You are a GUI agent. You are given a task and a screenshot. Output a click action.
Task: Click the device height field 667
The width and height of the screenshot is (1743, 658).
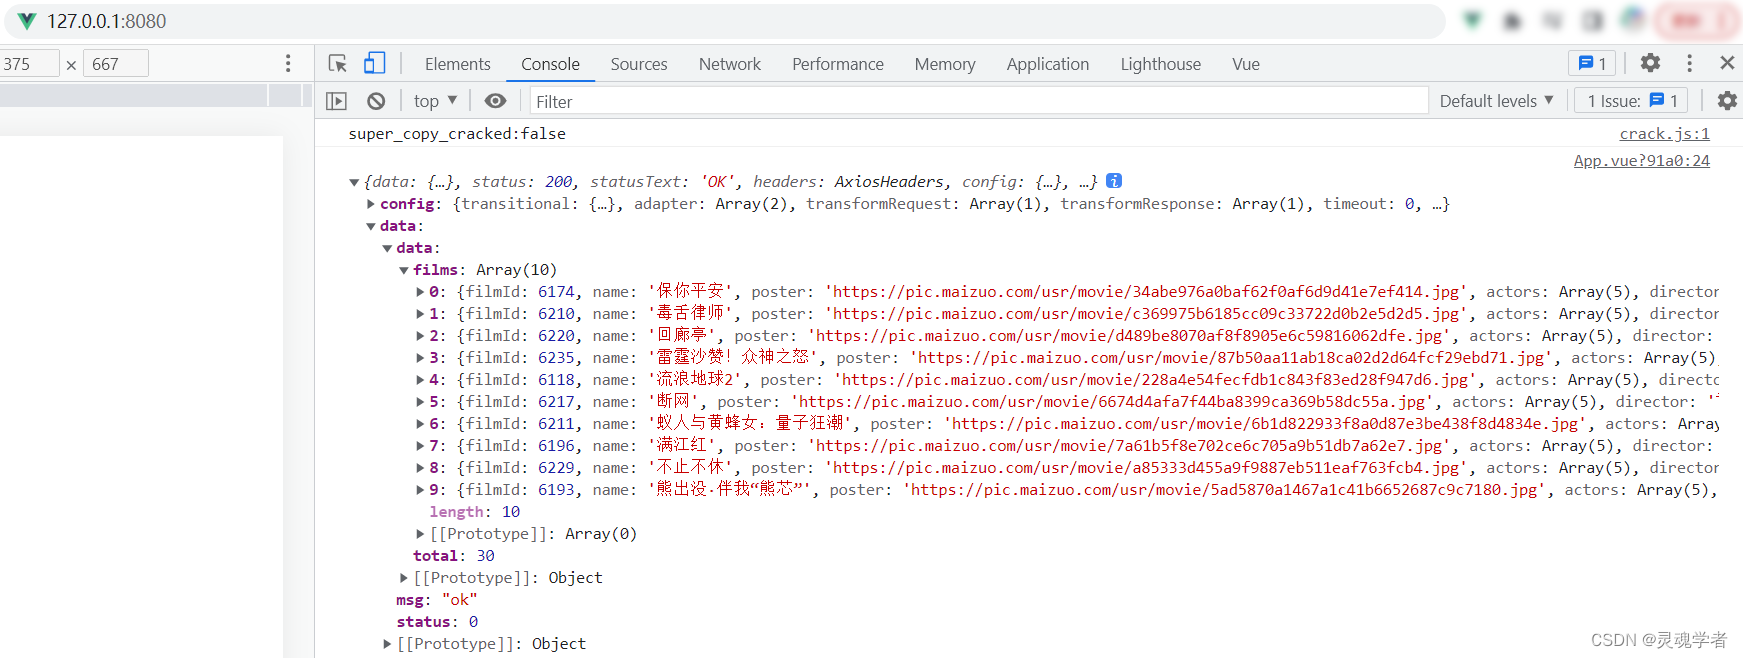click(118, 64)
